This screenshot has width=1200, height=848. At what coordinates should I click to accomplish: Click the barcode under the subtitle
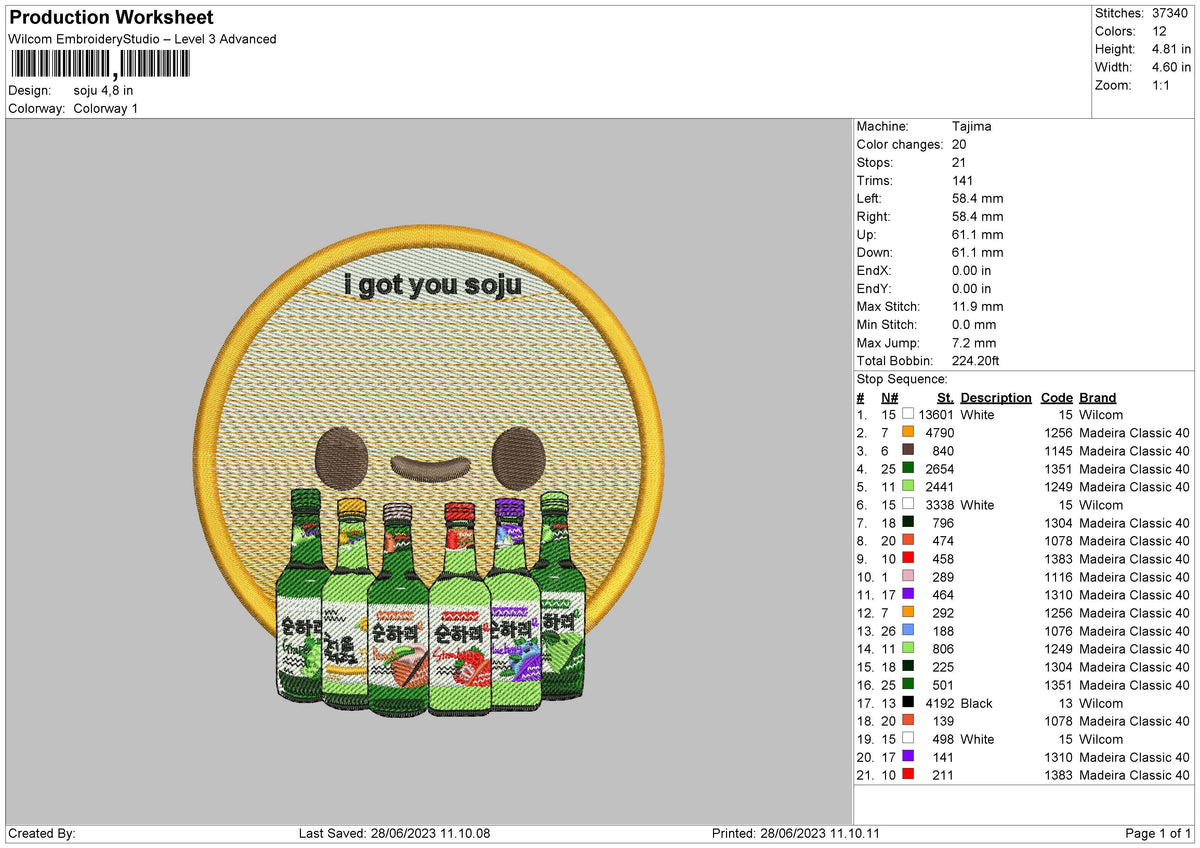tap(99, 65)
